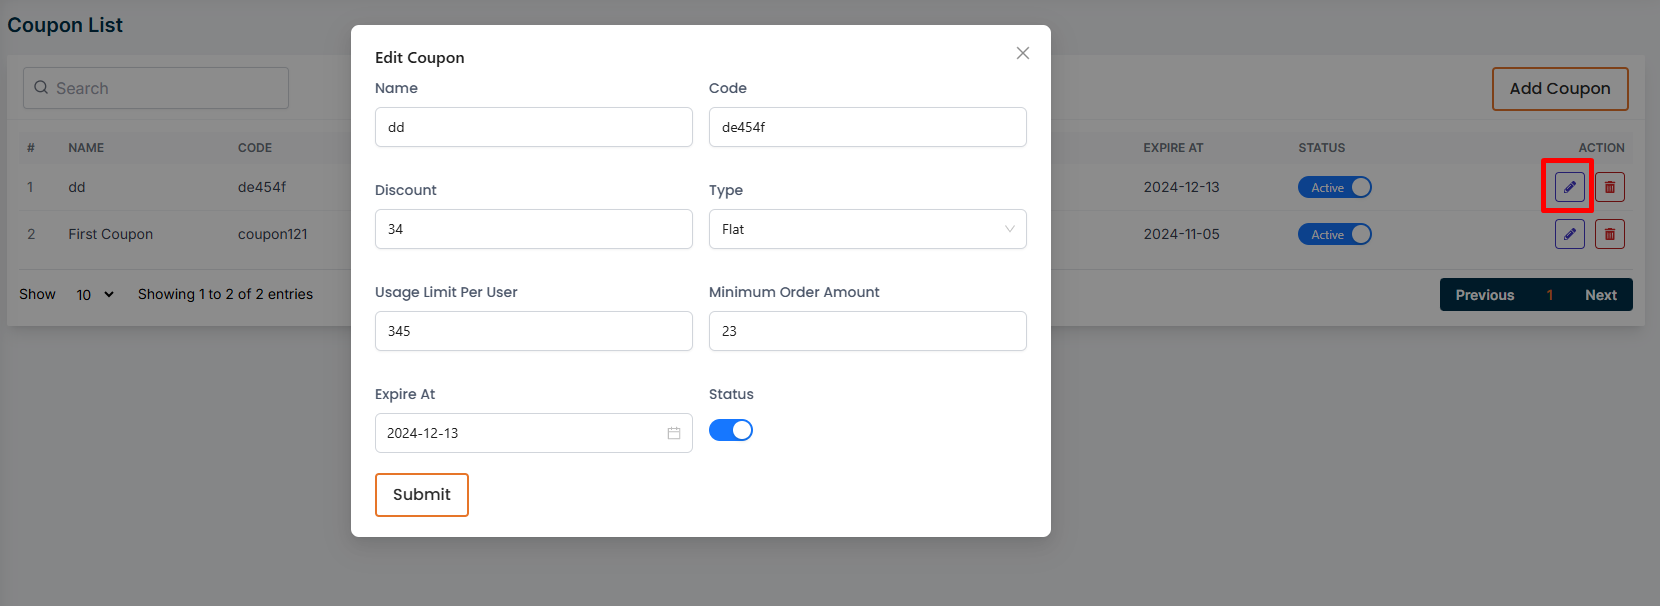Go to the Previous page

[1484, 295]
